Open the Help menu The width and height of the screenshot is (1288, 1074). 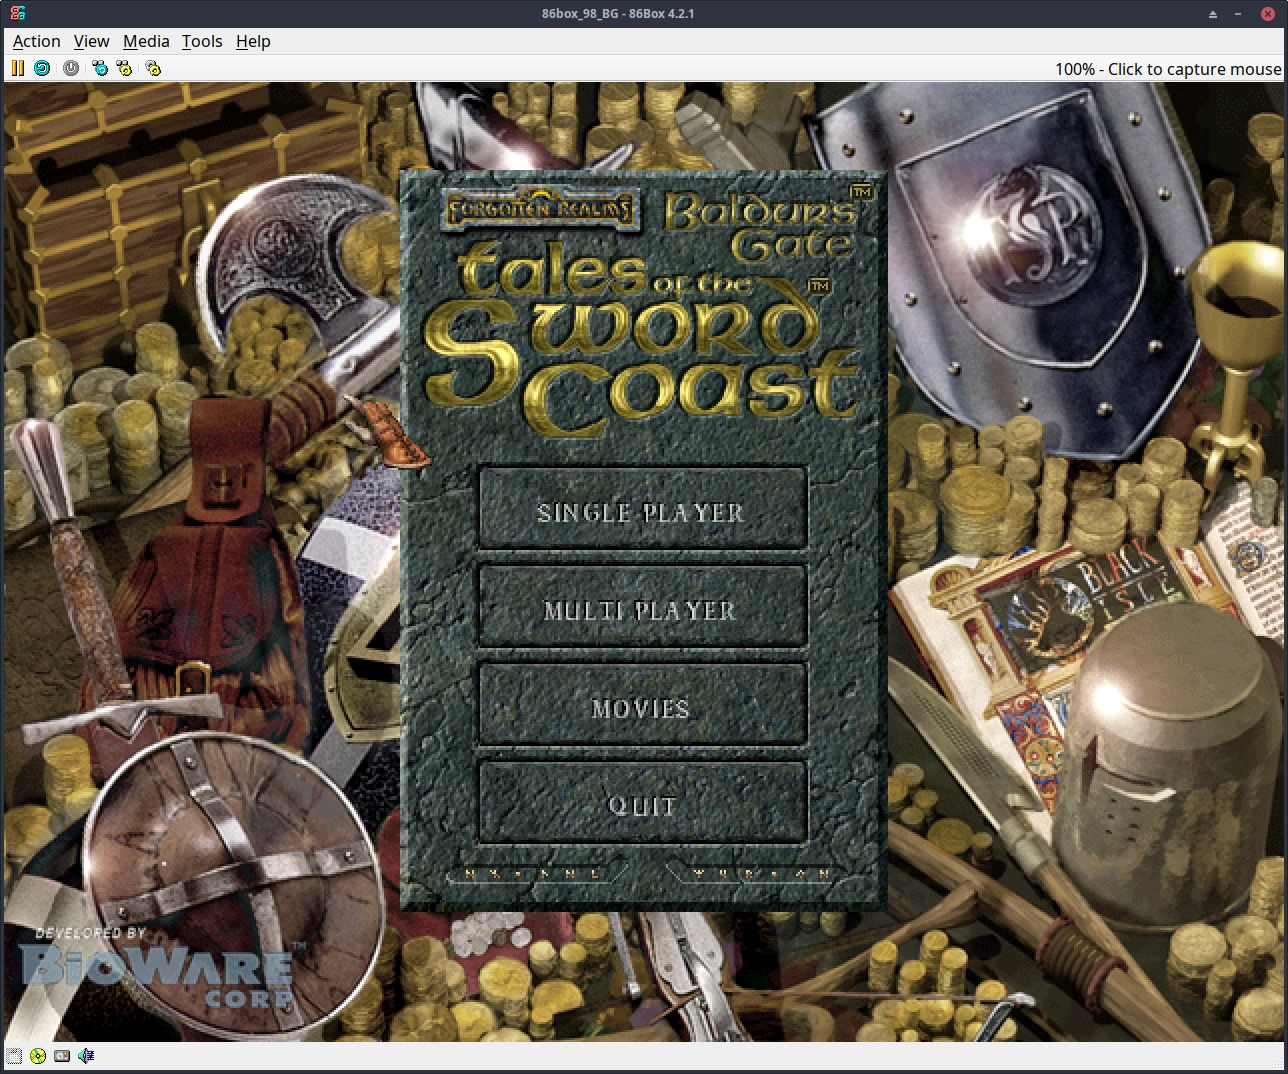point(253,41)
